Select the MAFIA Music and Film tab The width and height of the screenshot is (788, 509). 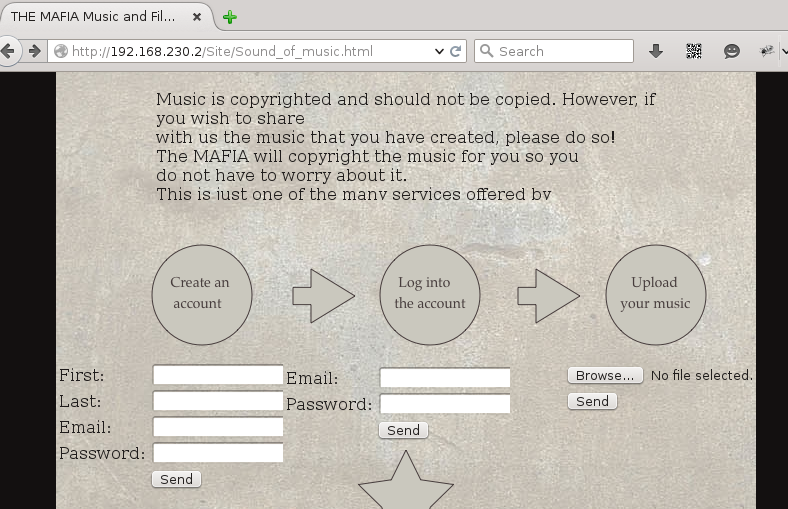95,17
